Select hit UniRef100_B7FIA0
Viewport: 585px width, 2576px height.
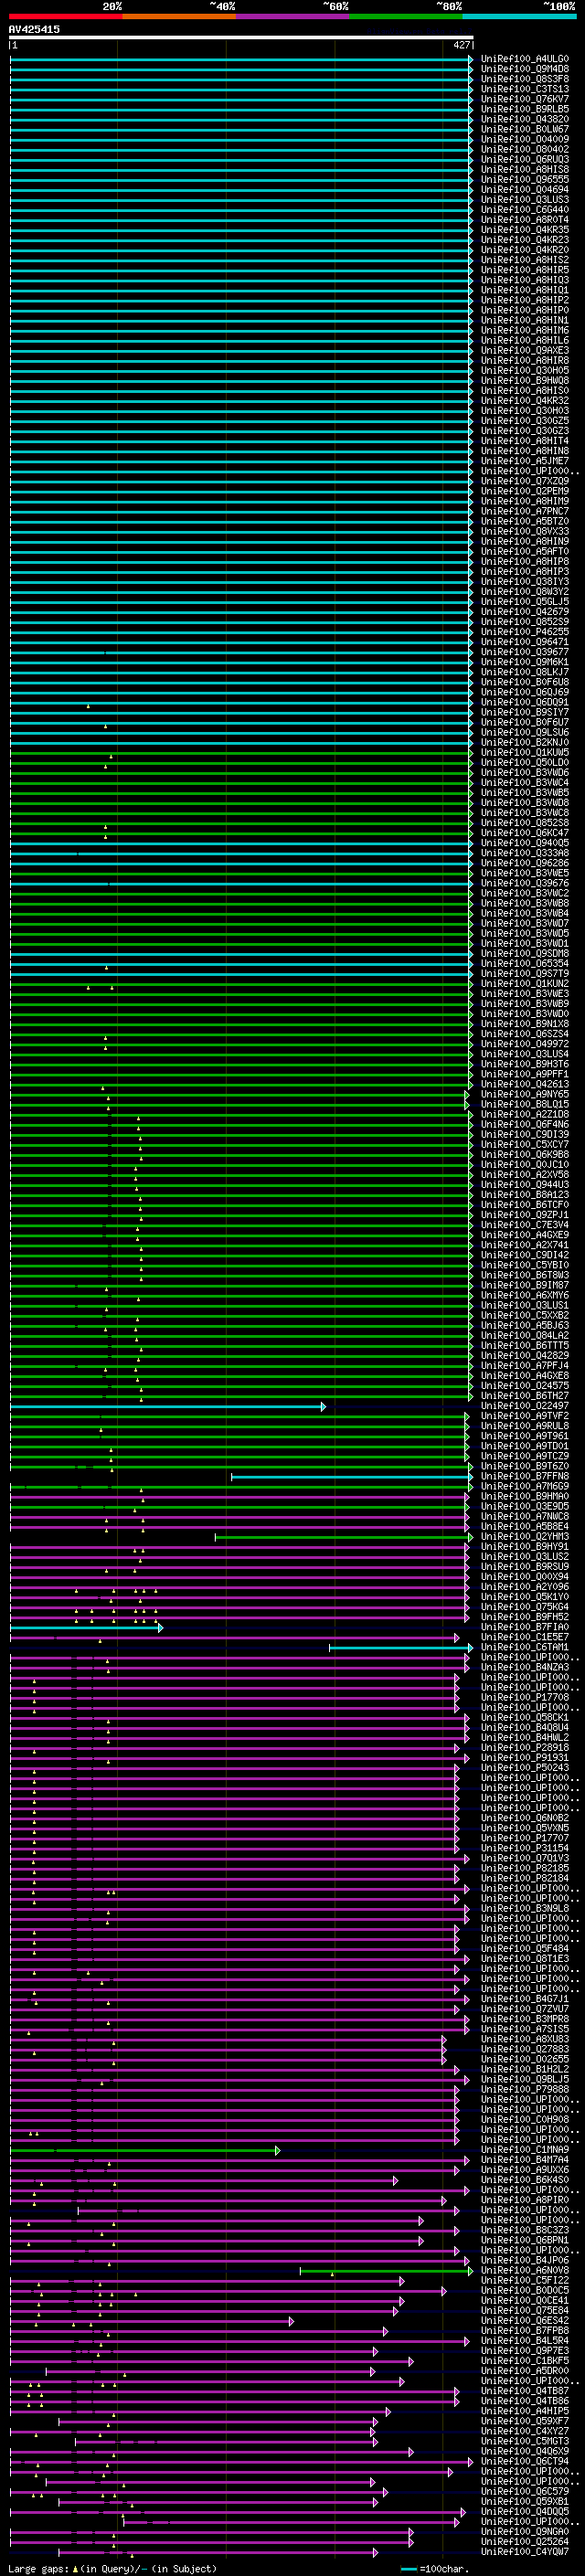[525, 1627]
